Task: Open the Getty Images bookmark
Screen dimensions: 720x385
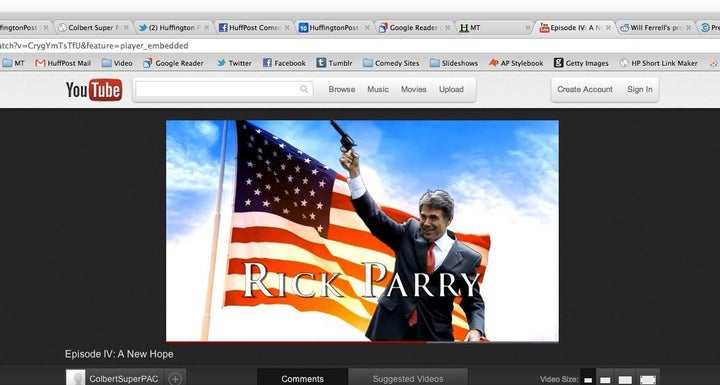Action: [581, 63]
